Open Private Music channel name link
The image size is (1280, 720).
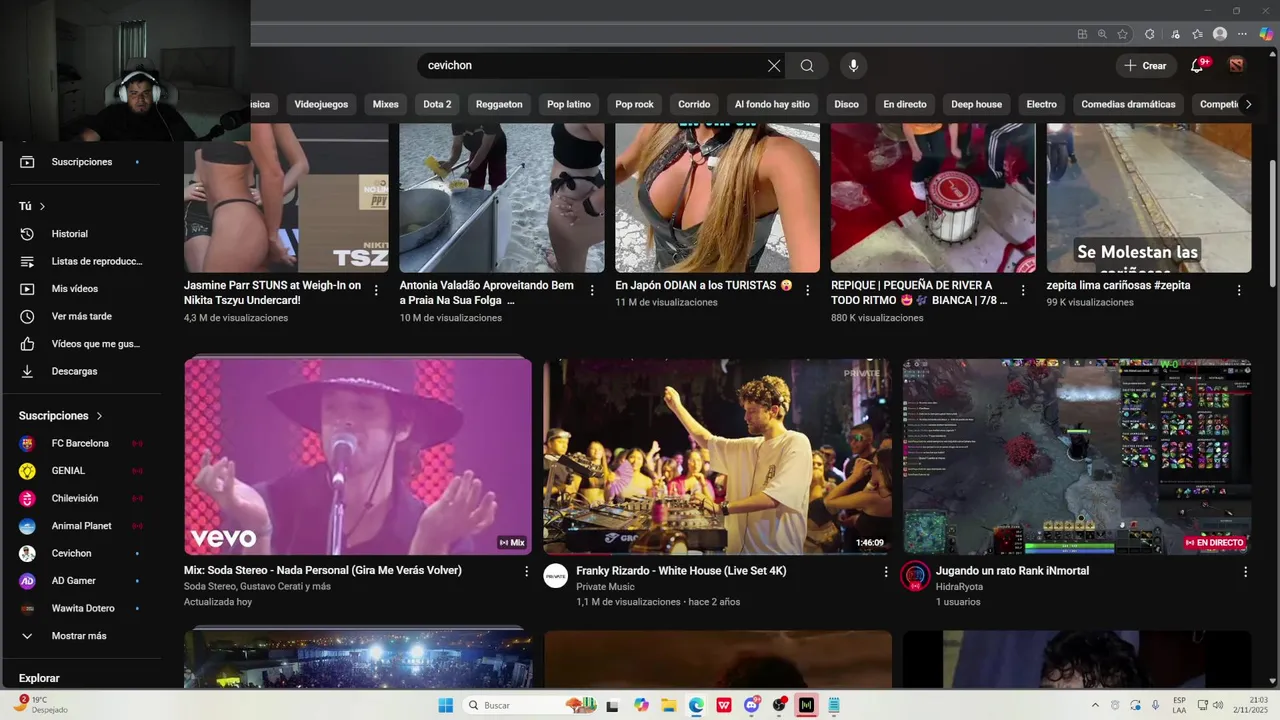point(605,587)
